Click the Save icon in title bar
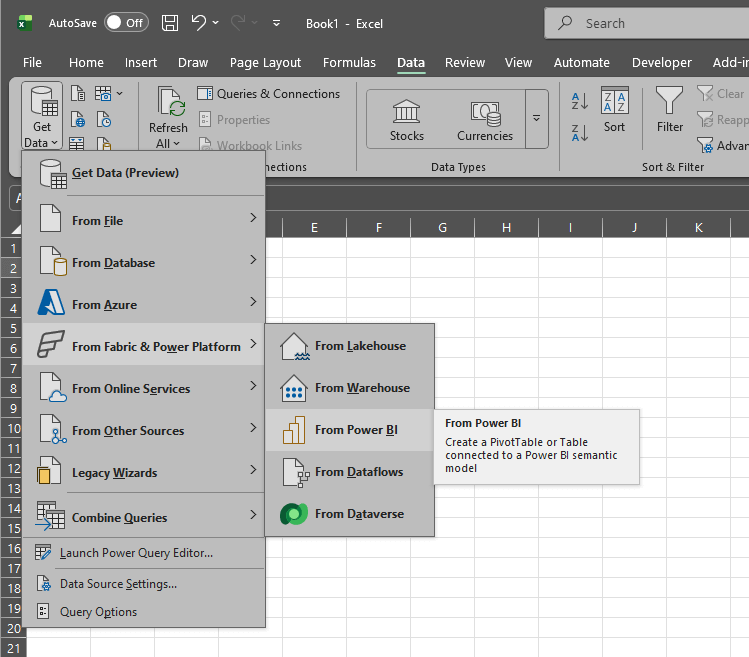 170,23
